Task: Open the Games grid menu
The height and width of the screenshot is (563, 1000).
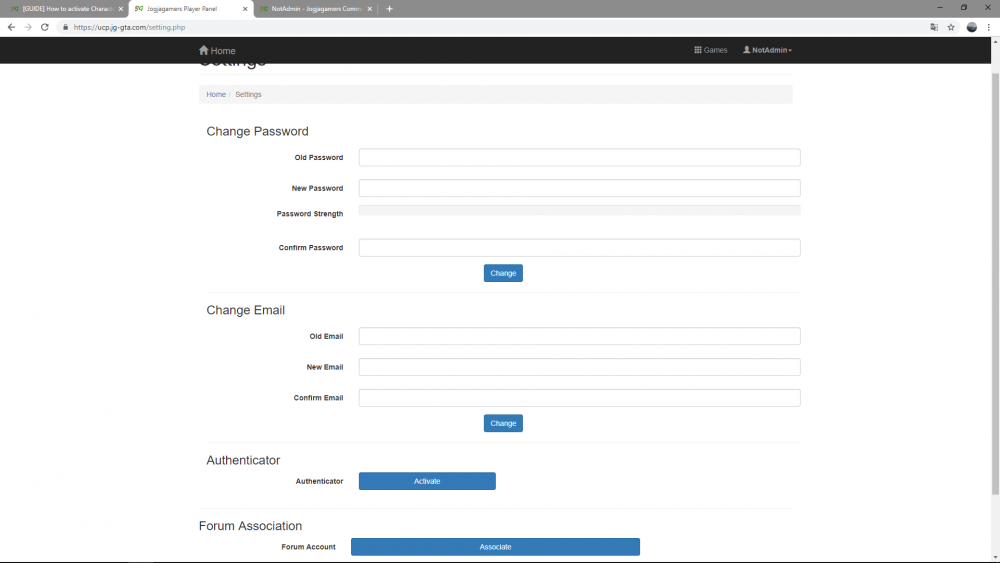Action: click(x=710, y=50)
